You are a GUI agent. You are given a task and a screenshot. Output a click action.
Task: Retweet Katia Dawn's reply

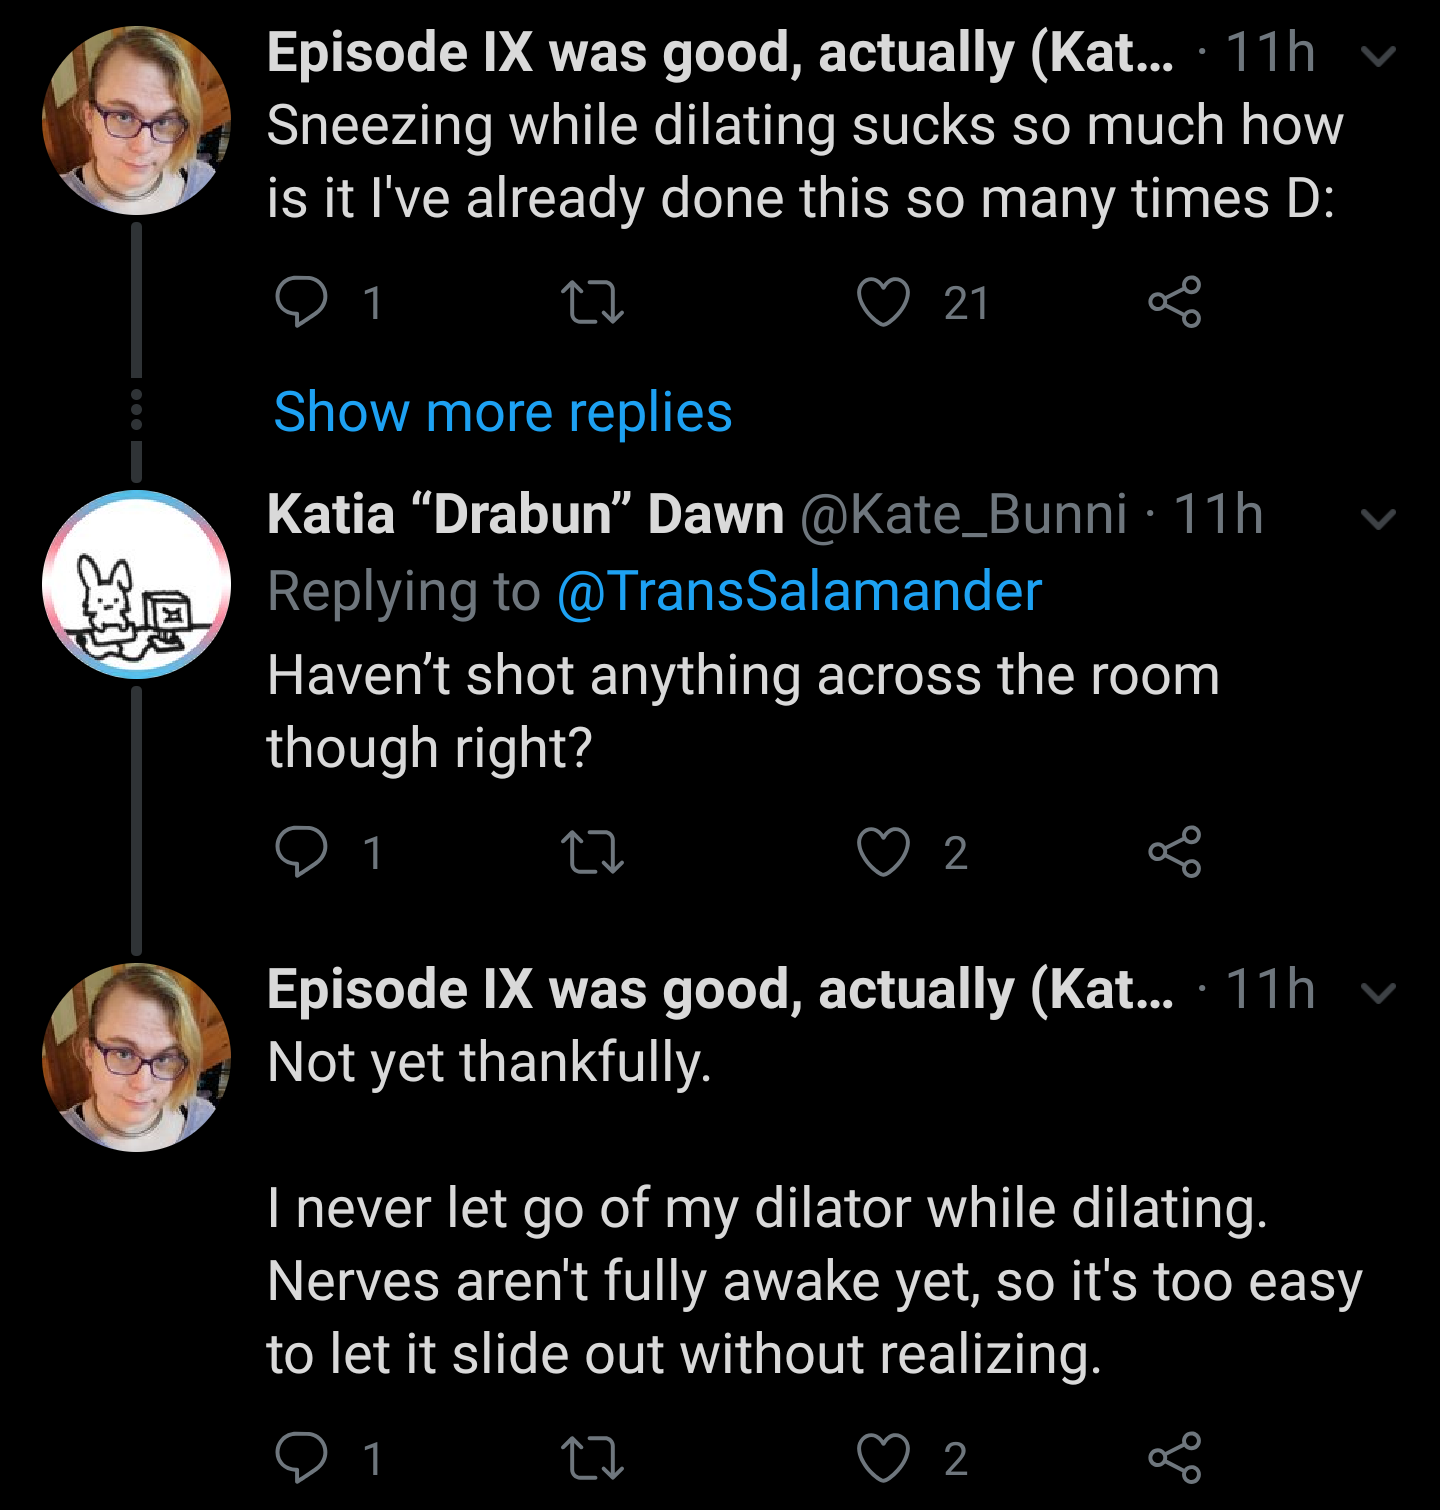coord(592,852)
